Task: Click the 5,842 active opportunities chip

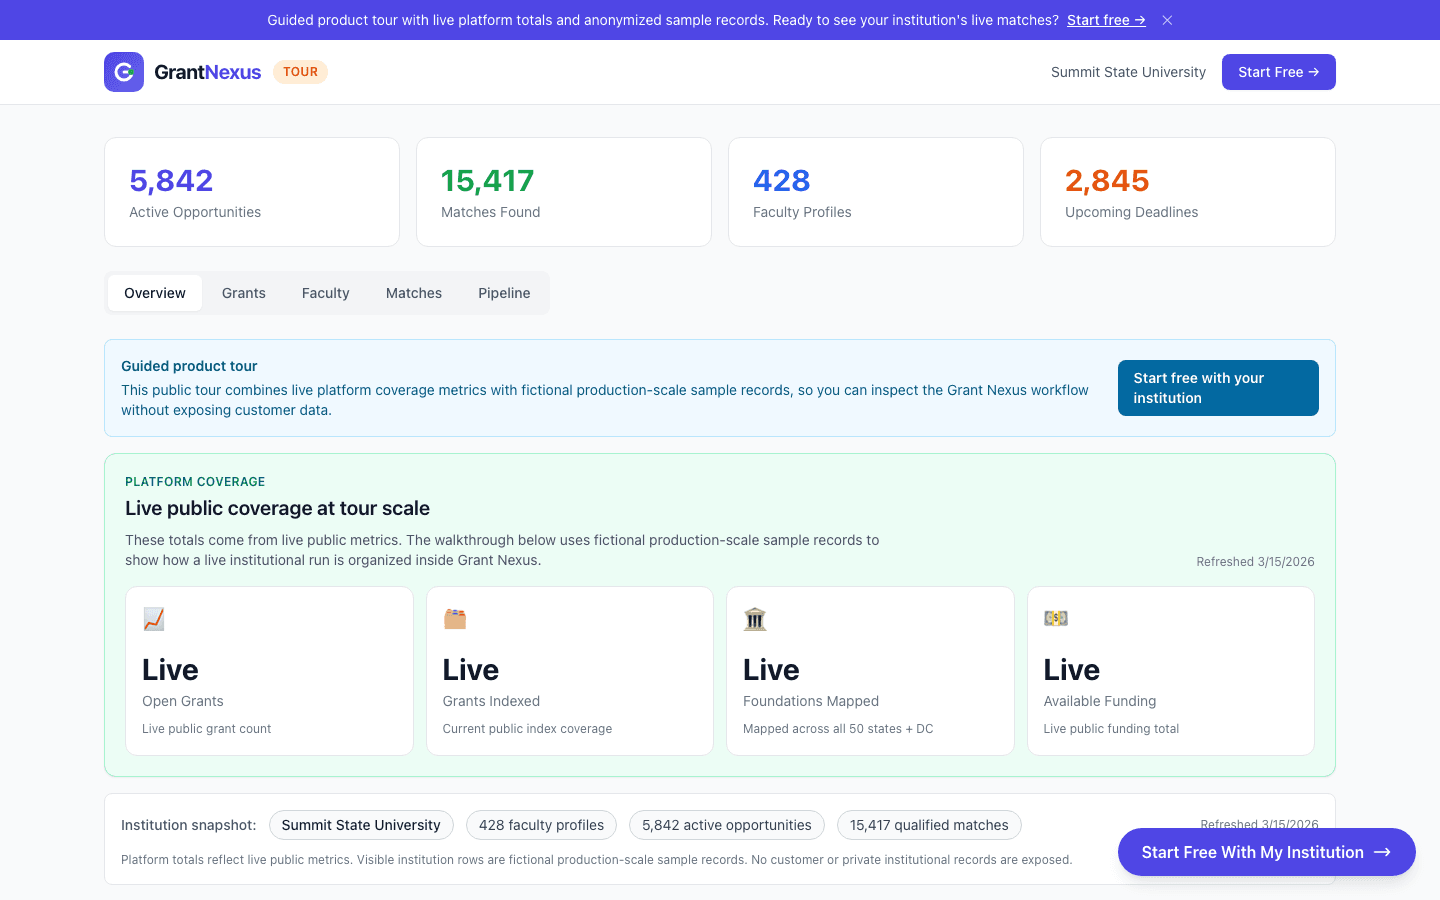Action: click(x=727, y=825)
